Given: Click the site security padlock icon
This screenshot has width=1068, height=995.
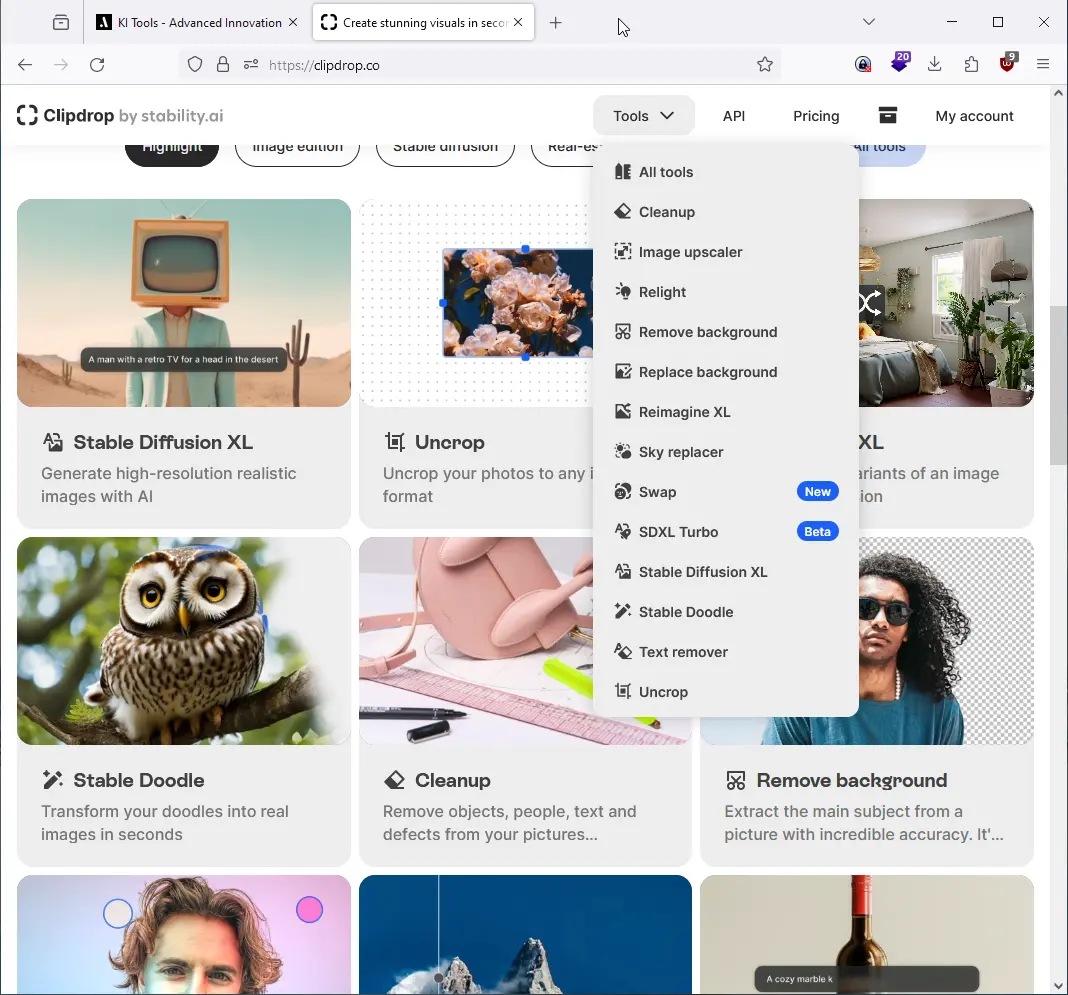Looking at the screenshot, I should 223,65.
